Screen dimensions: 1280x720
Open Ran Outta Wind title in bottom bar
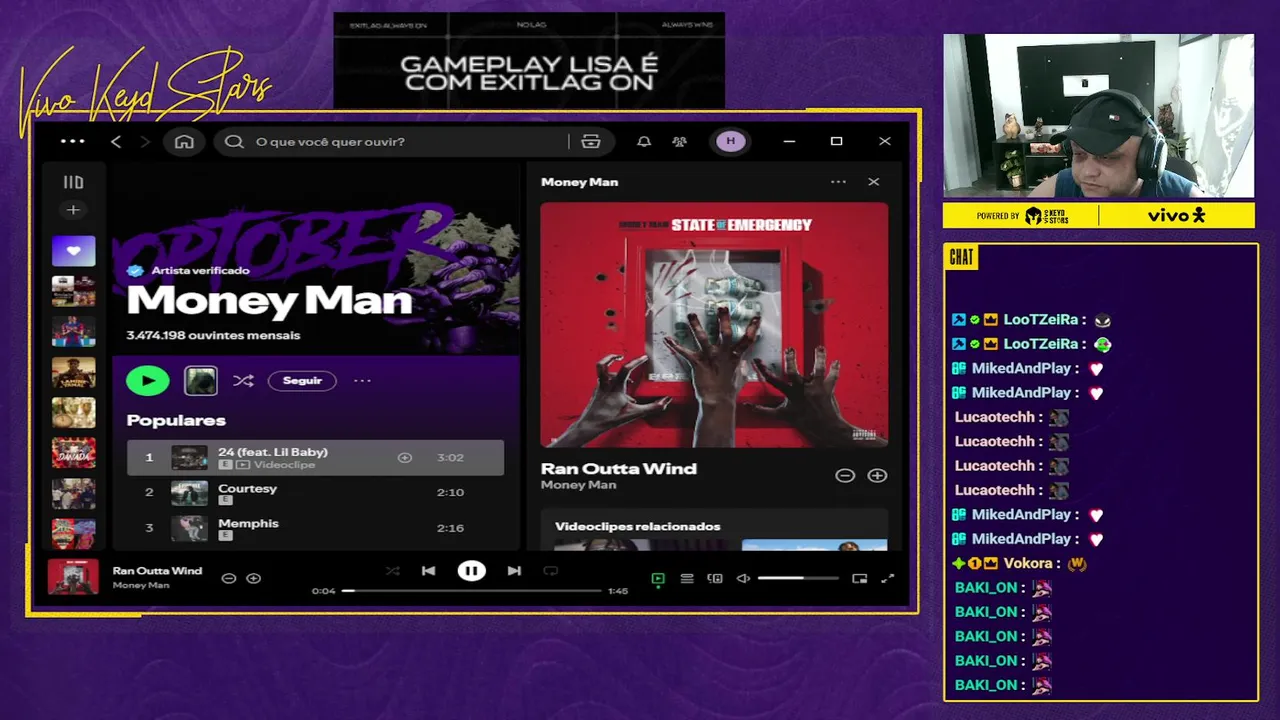coord(157,571)
